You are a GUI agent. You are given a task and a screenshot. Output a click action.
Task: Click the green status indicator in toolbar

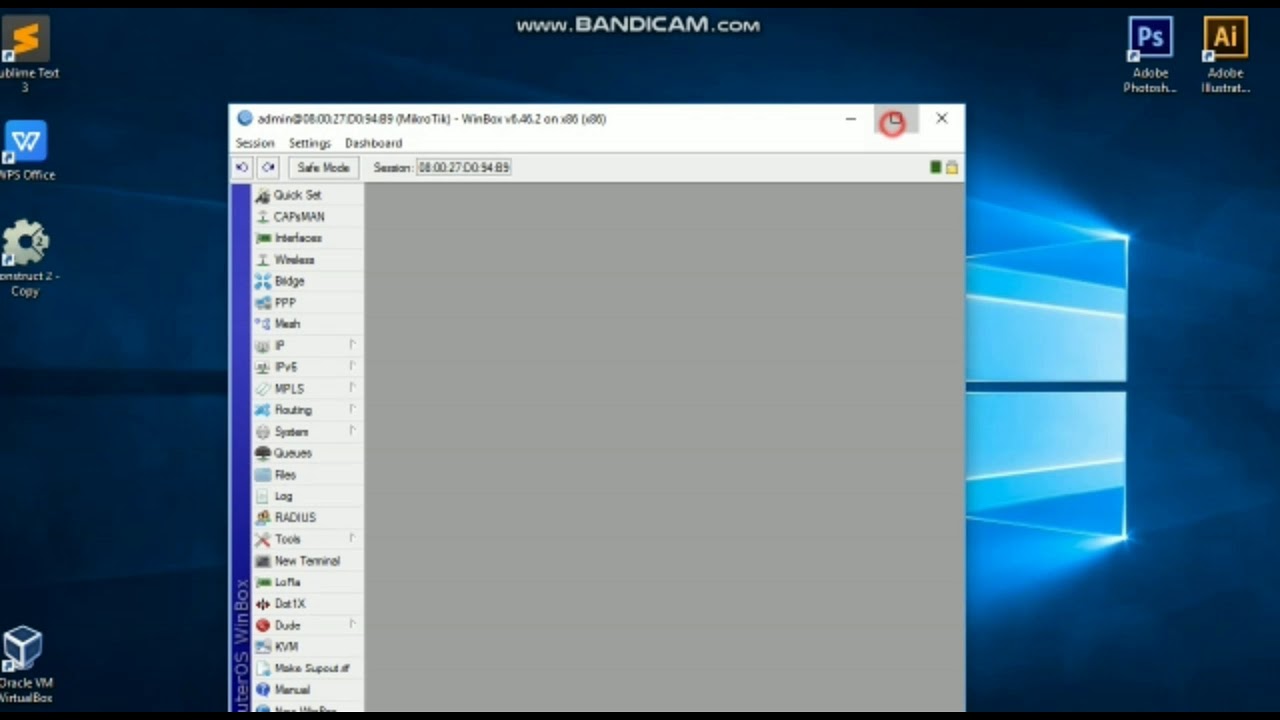tap(936, 168)
